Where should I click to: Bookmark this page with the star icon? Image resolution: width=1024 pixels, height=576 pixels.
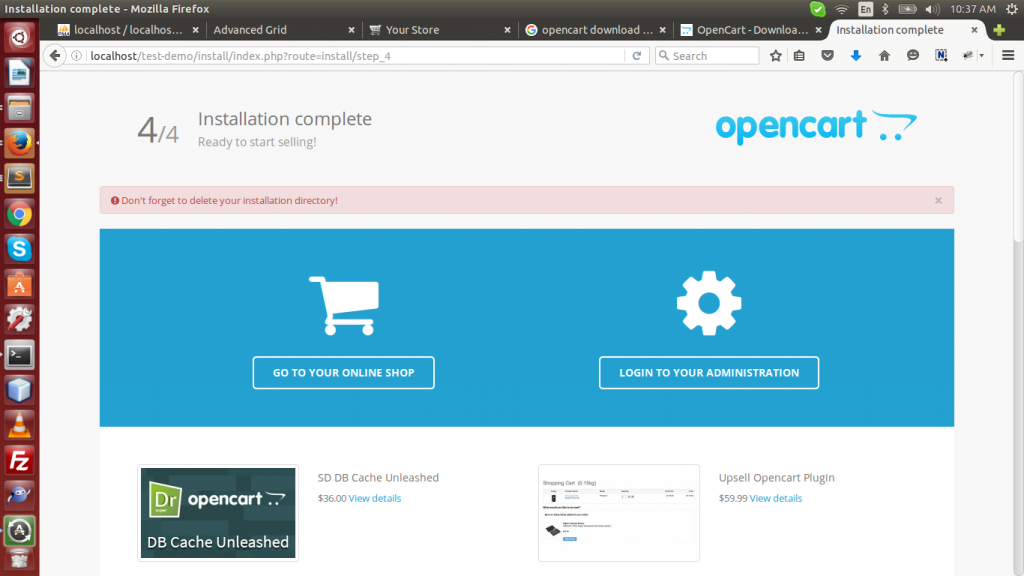click(775, 56)
